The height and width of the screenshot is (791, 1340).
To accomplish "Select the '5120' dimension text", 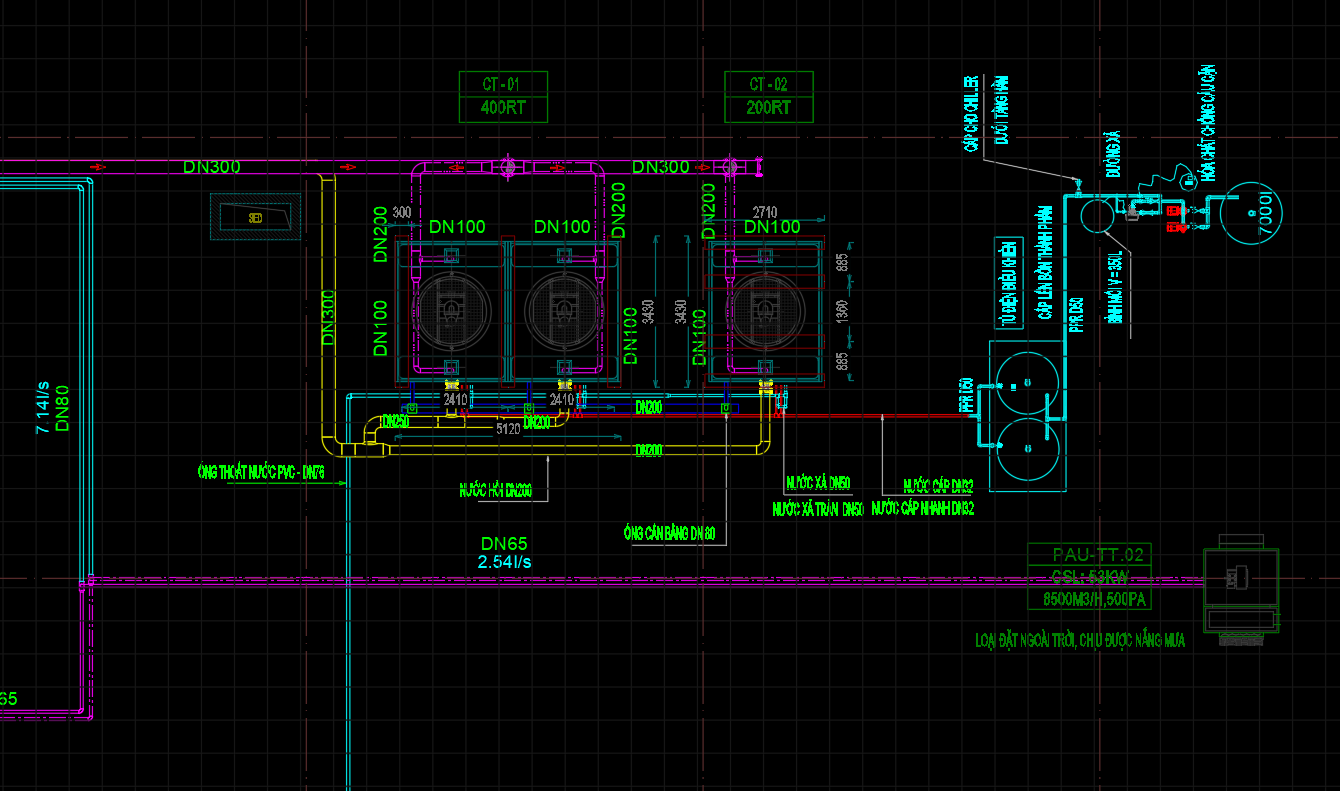I will click(x=509, y=430).
